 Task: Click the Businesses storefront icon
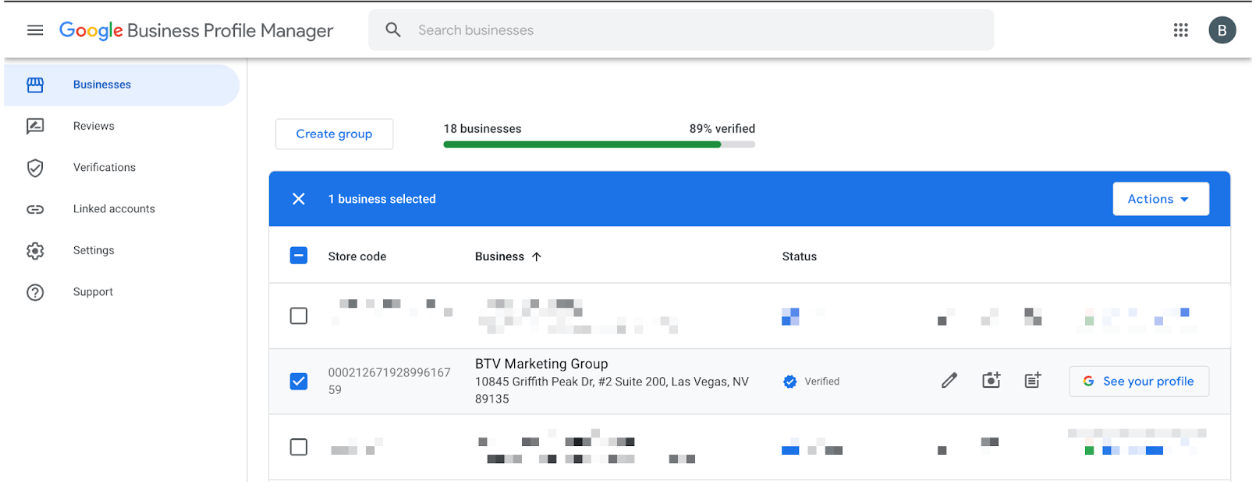tap(35, 85)
